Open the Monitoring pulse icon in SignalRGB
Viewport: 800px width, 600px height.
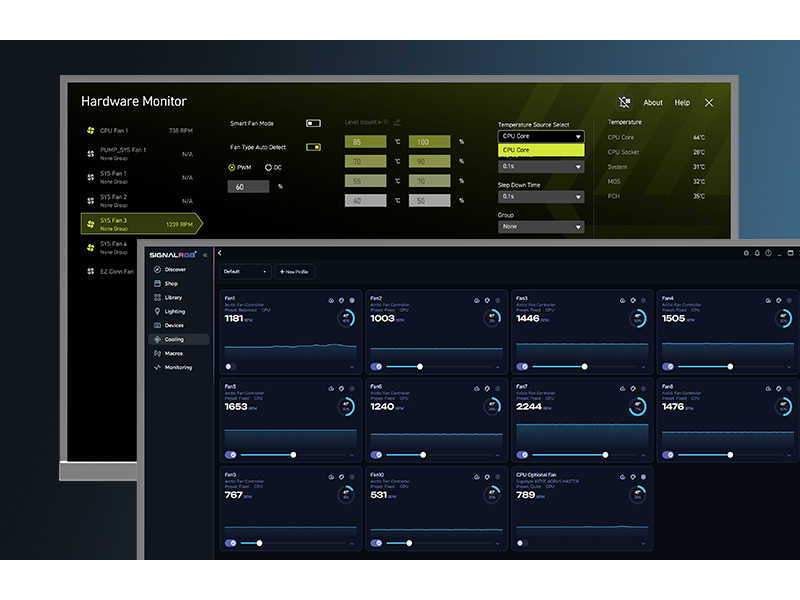point(157,367)
